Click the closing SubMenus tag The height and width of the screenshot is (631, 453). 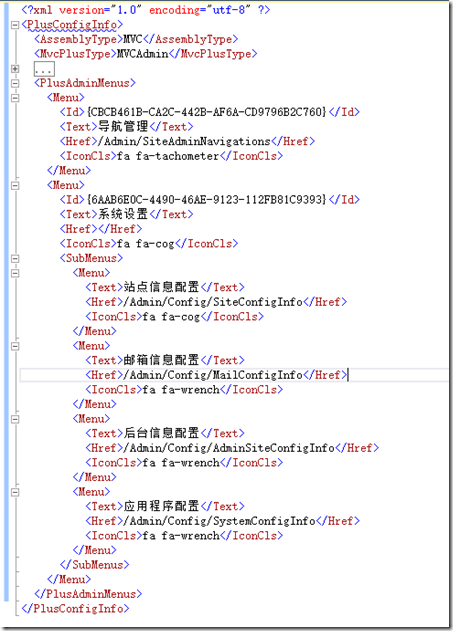[95, 565]
